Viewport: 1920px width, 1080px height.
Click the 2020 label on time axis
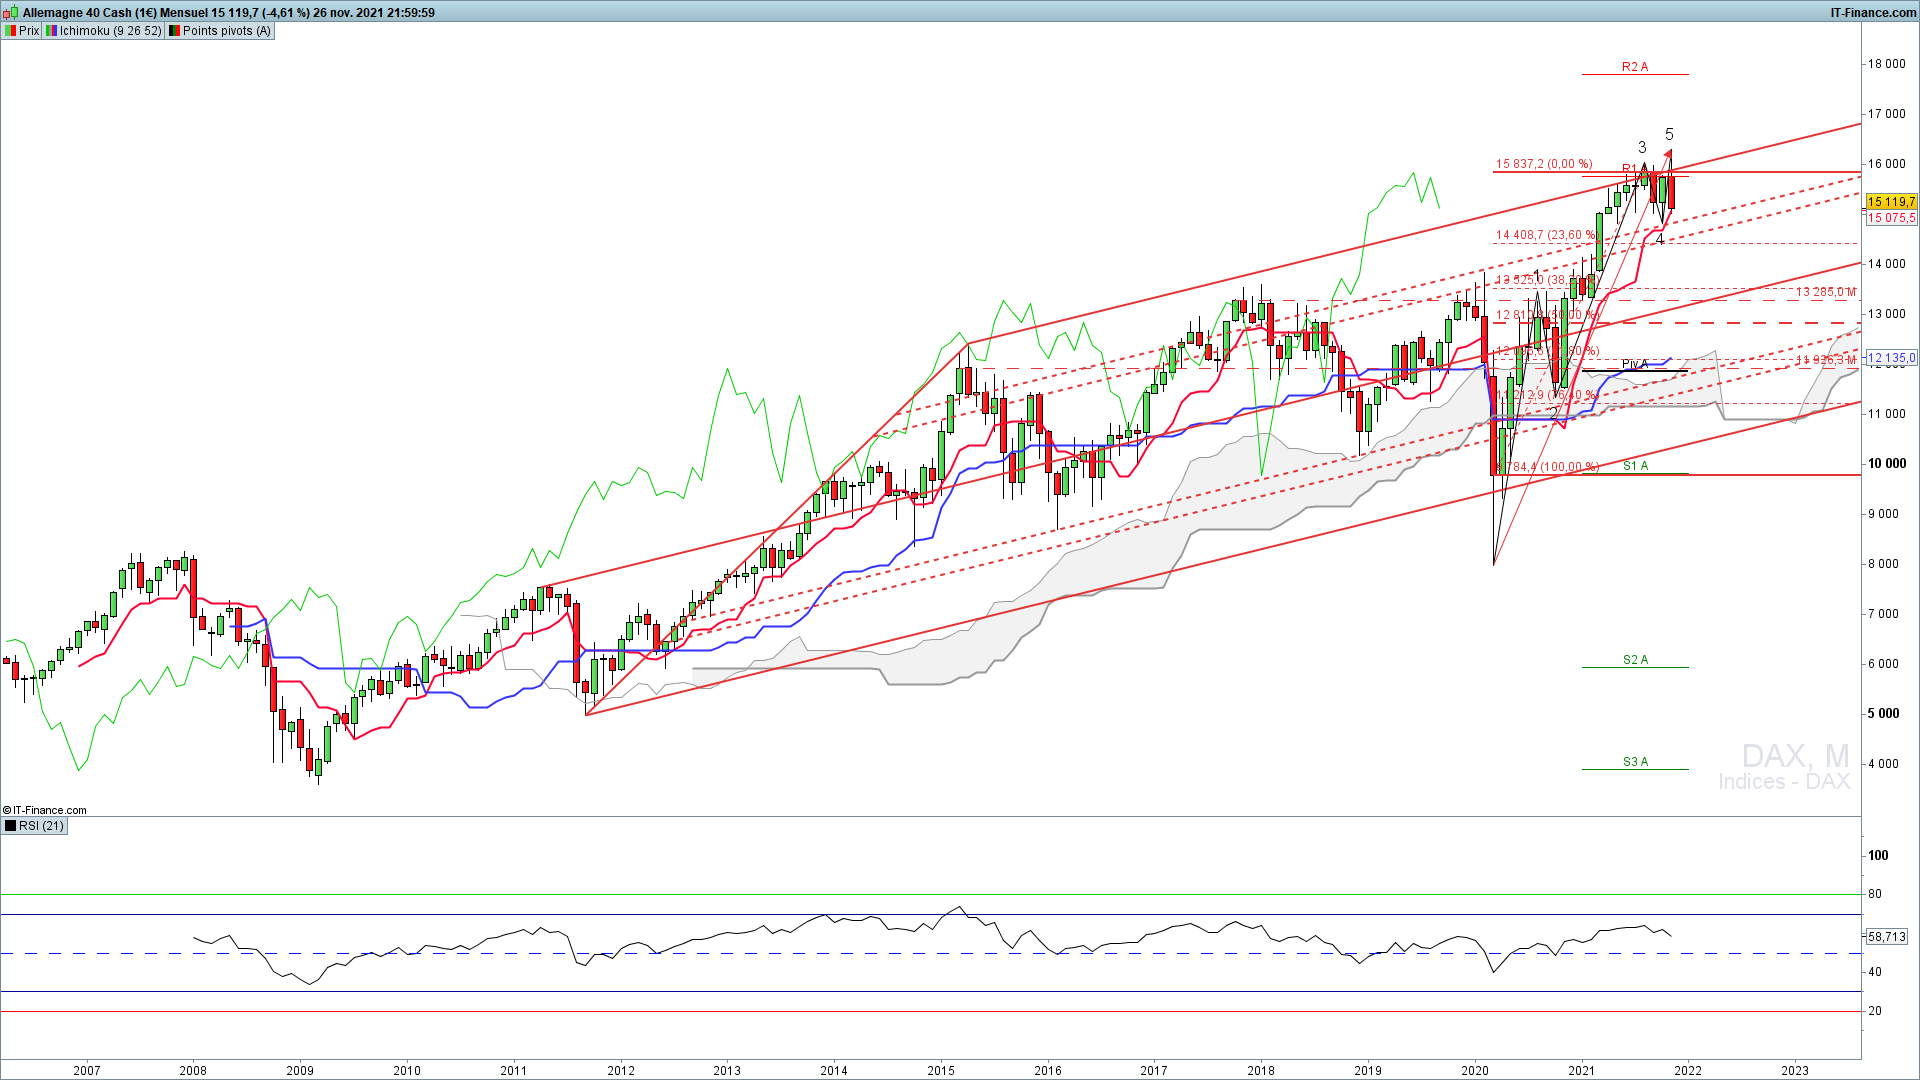(x=1475, y=1071)
